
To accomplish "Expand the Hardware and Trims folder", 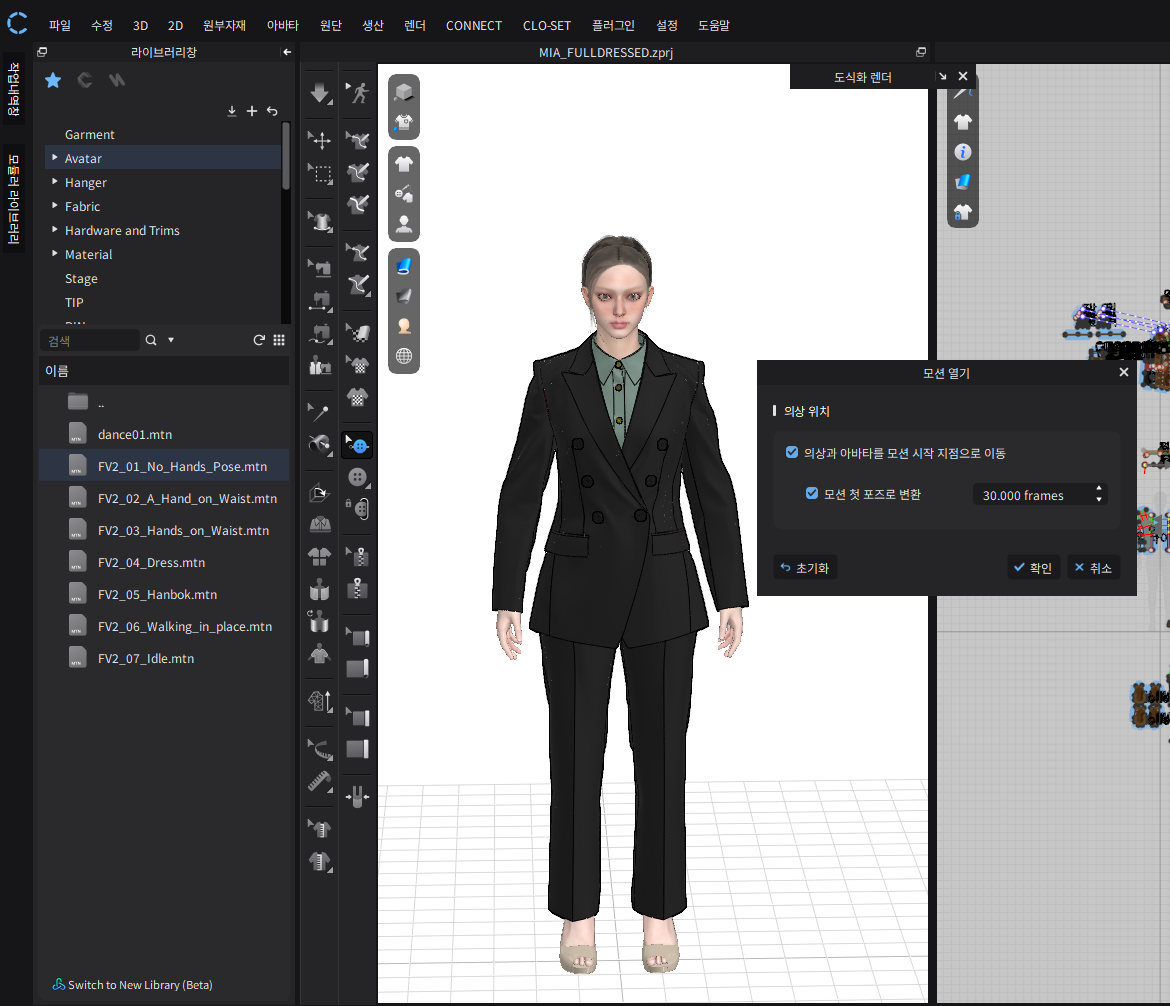I will click(x=55, y=230).
